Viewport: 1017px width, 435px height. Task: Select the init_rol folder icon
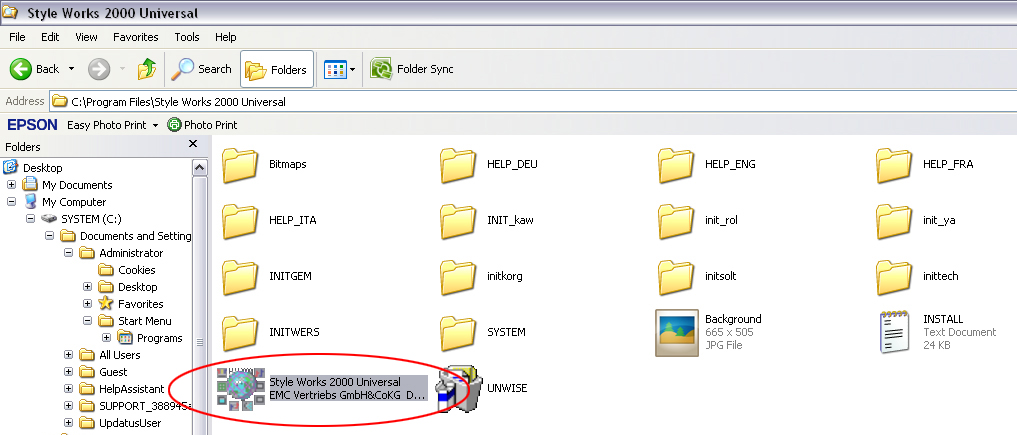[676, 222]
